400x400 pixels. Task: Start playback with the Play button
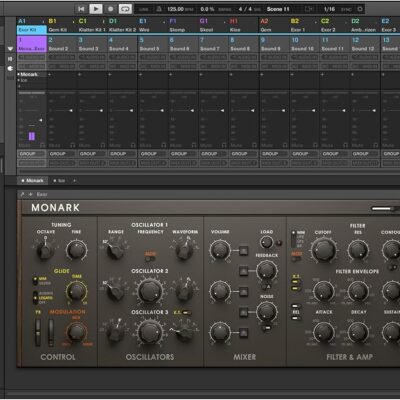point(96,9)
